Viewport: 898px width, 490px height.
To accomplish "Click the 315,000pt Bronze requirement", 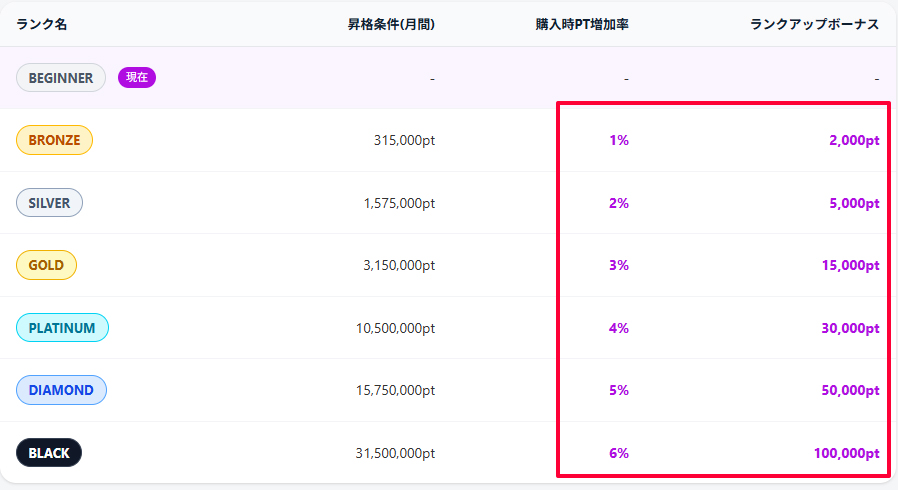I will coord(404,141).
